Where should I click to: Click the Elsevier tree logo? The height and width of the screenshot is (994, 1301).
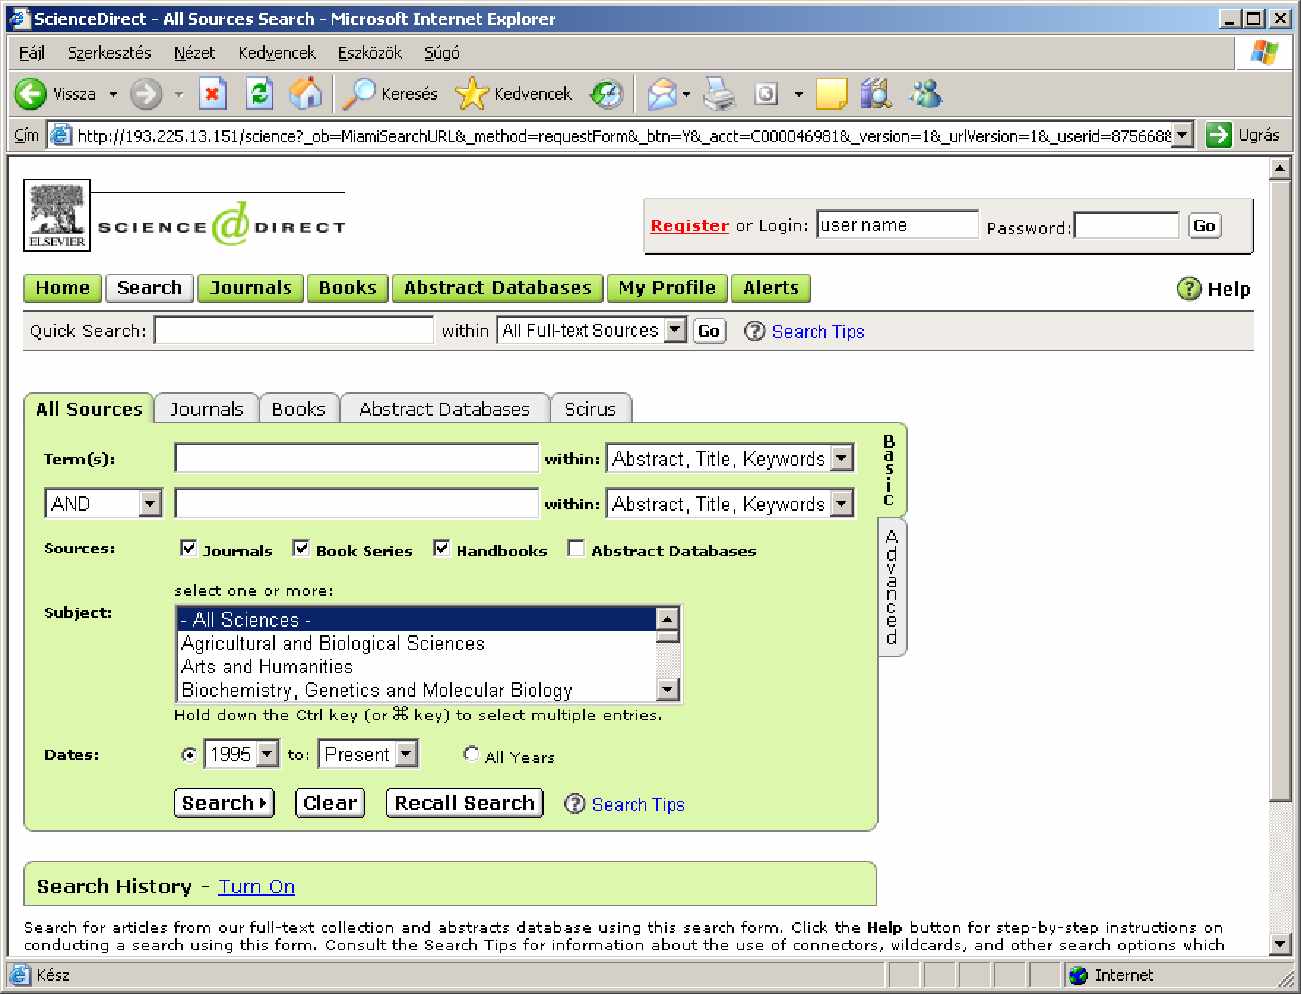57,215
